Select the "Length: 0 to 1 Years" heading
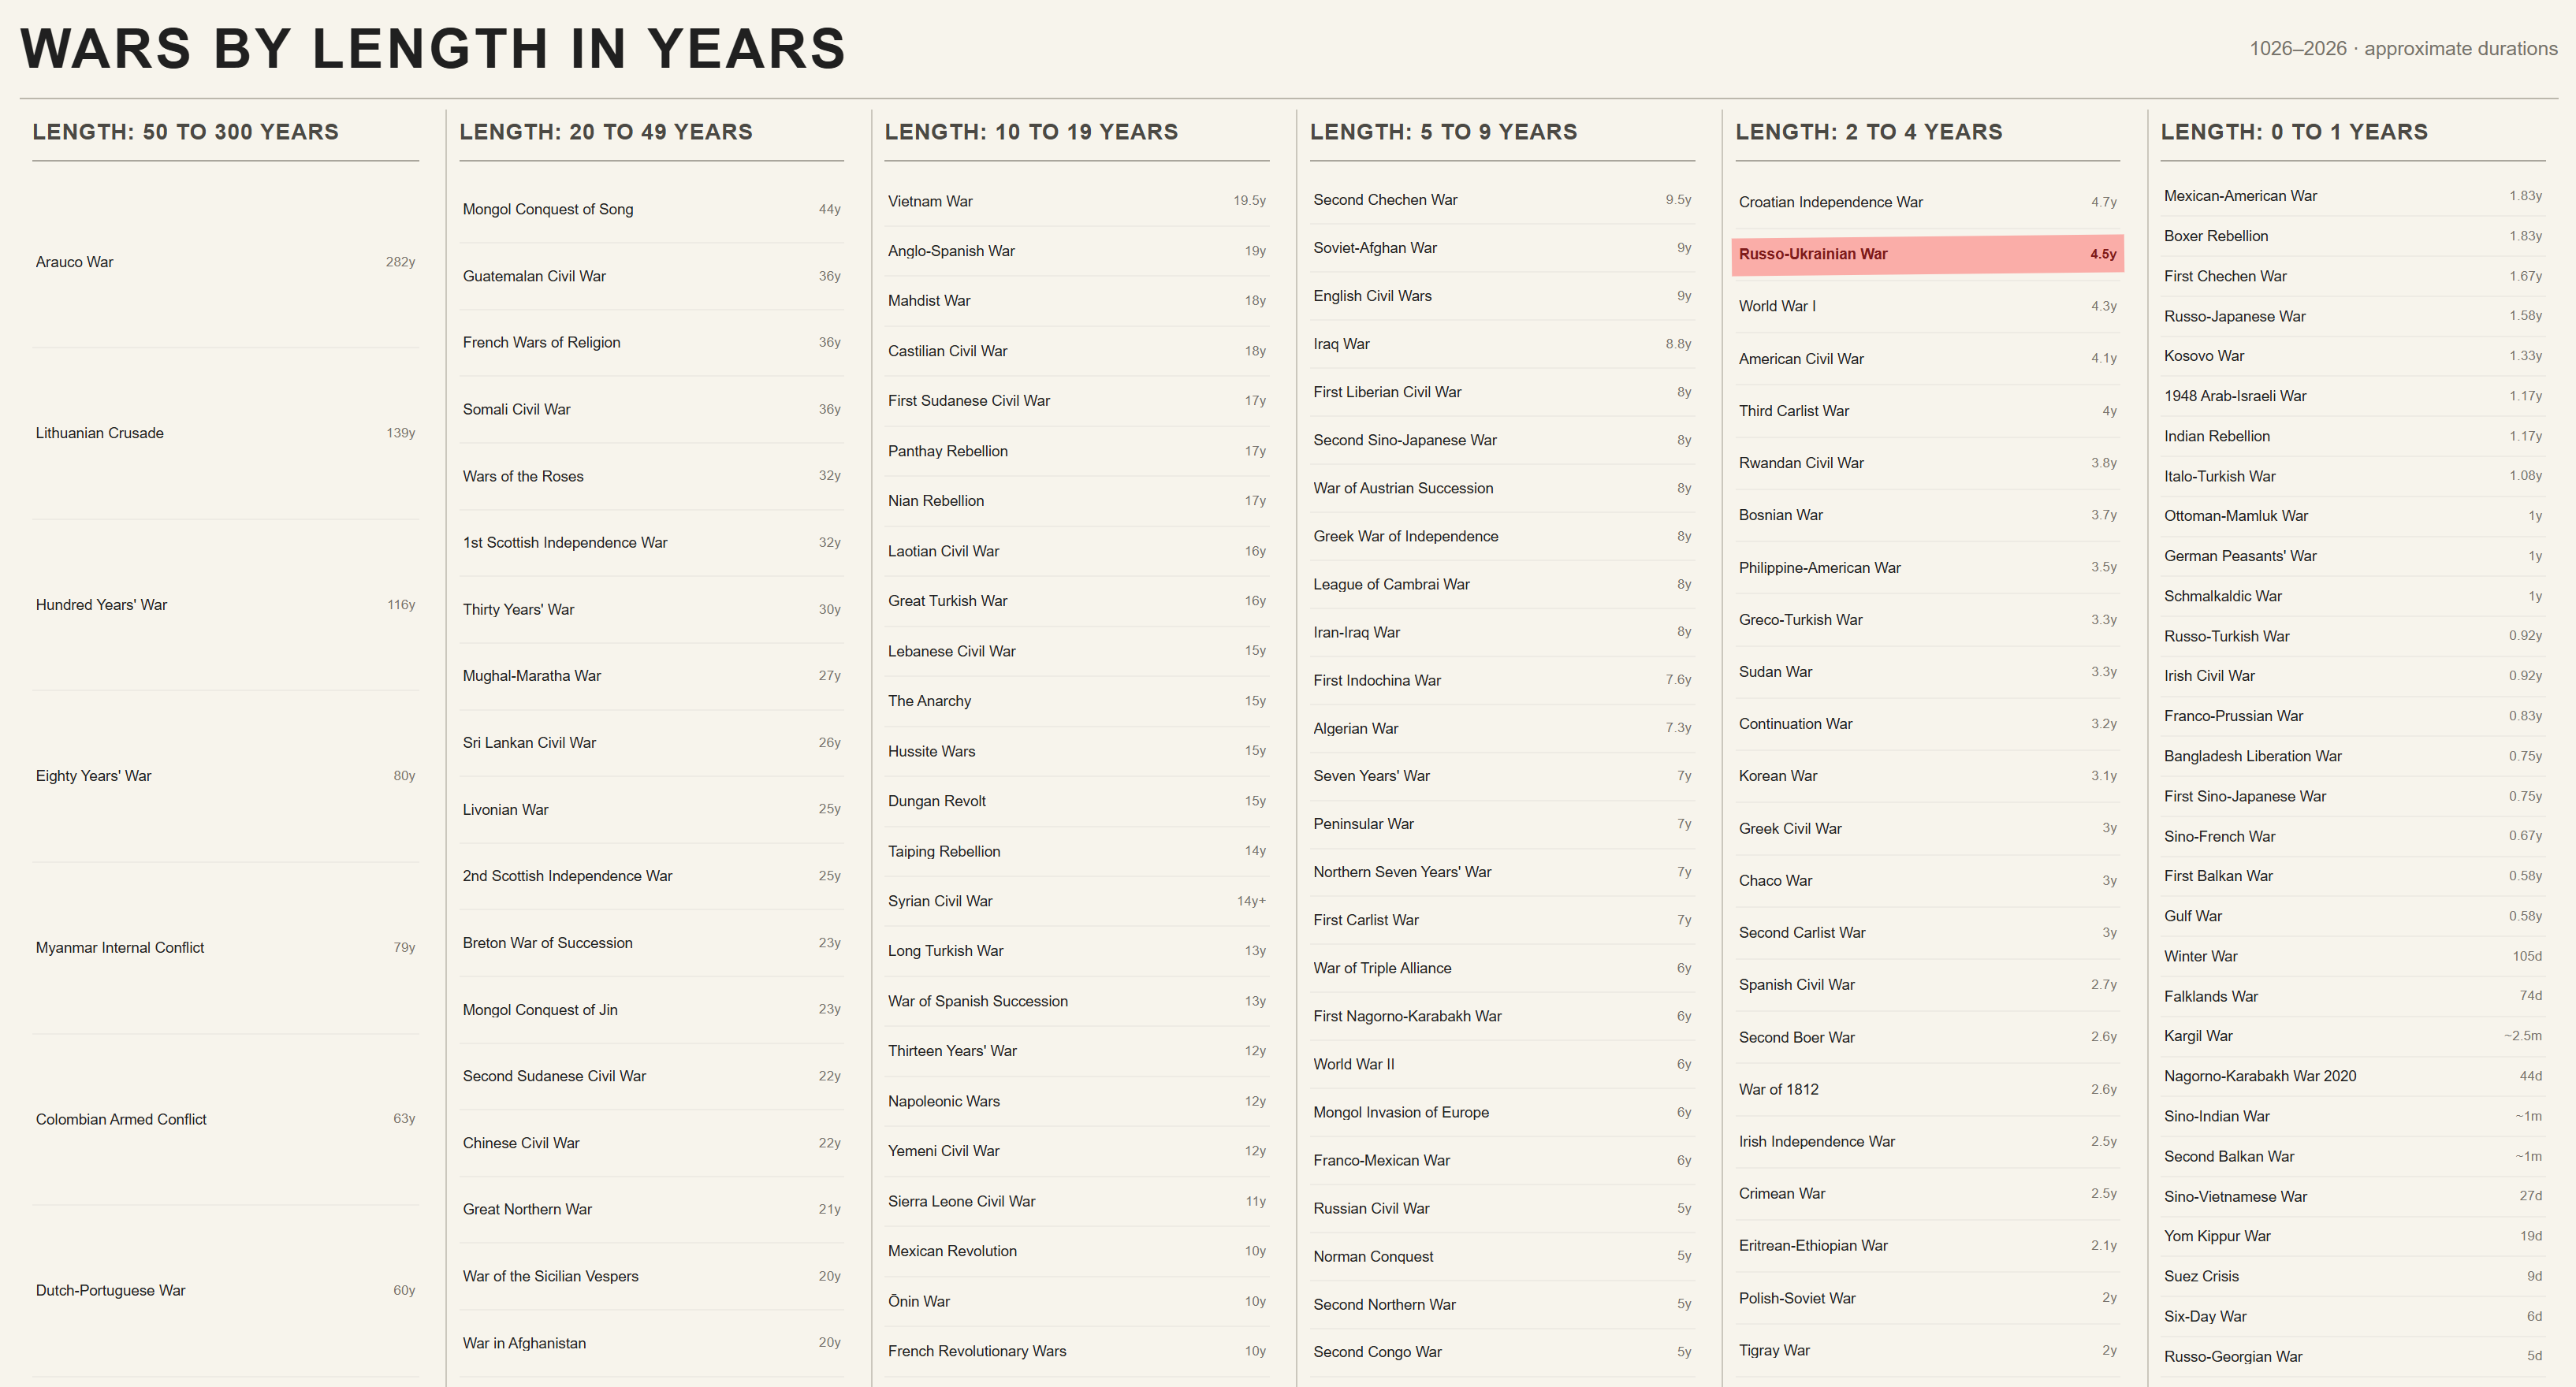2576x1387 pixels. [x=2294, y=132]
